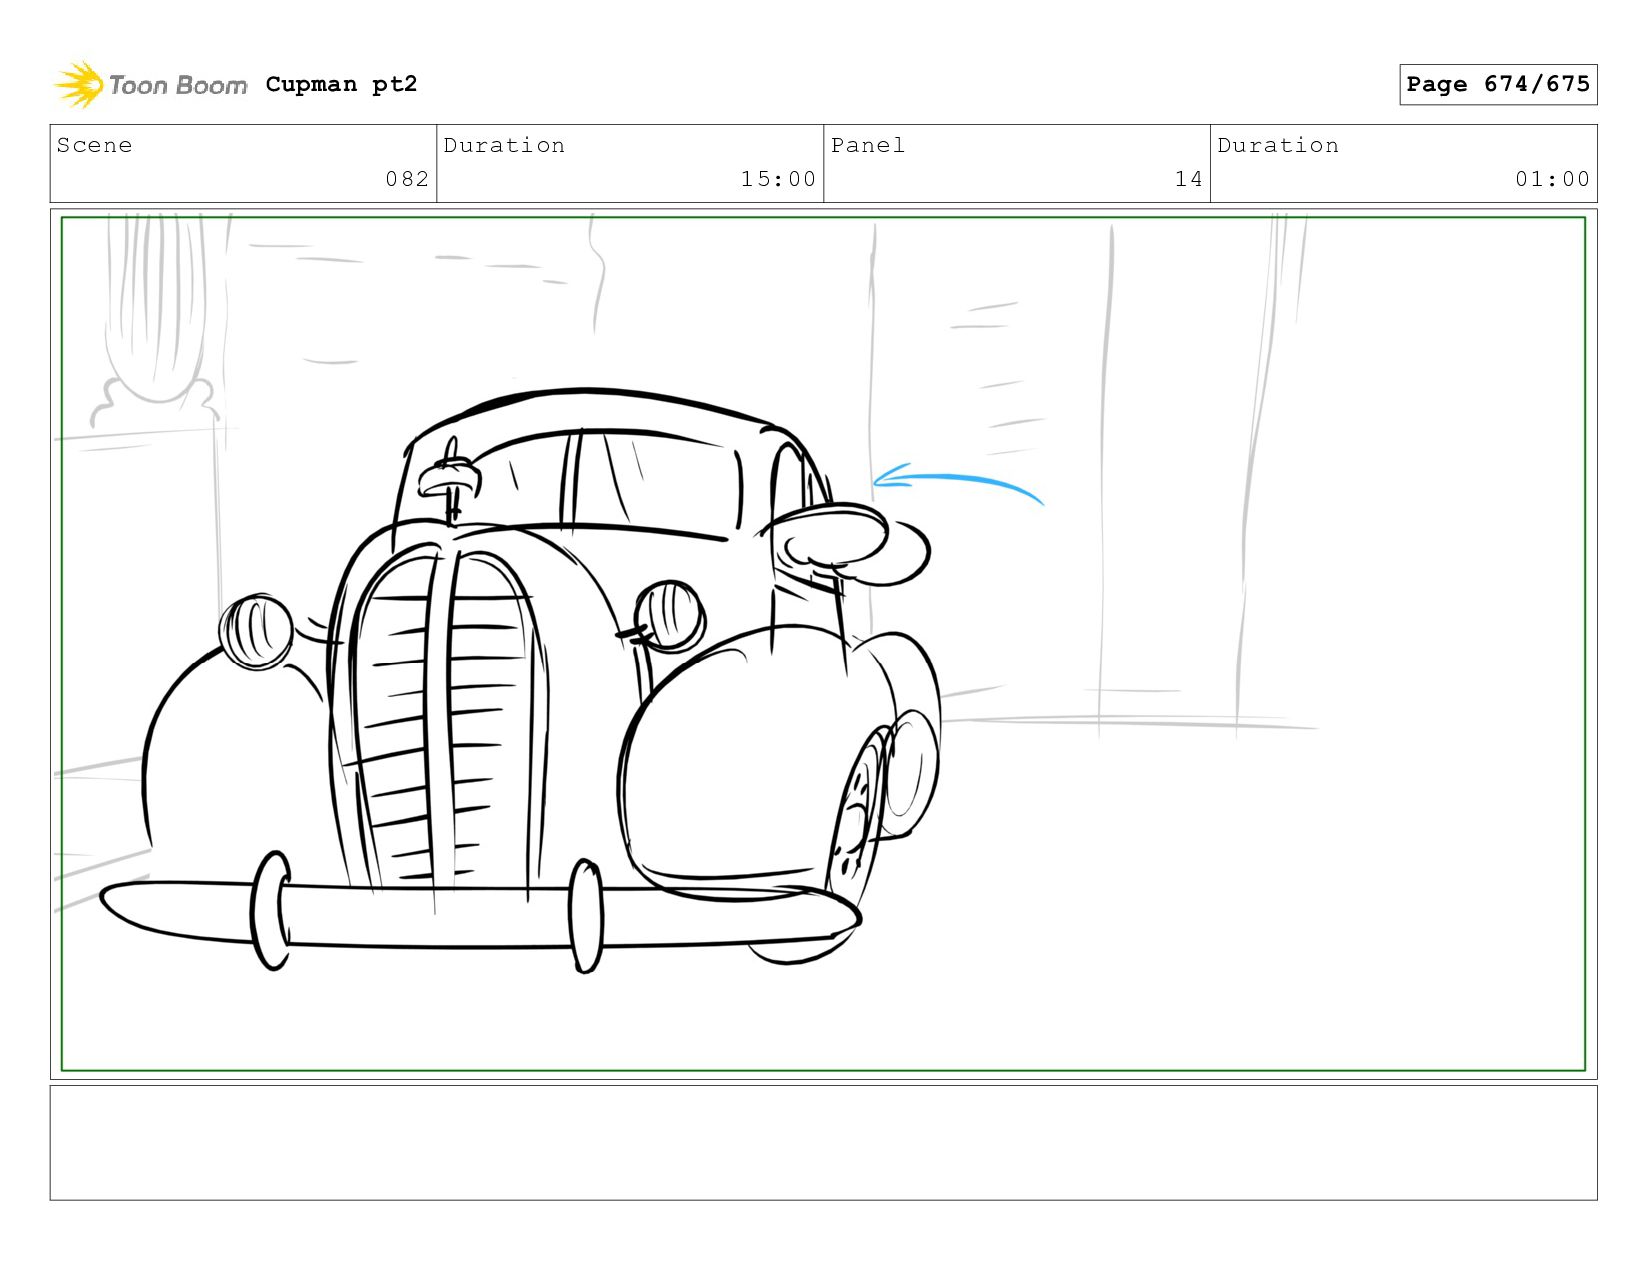Click the Panel header label
This screenshot has width=1650, height=1275.
867,145
